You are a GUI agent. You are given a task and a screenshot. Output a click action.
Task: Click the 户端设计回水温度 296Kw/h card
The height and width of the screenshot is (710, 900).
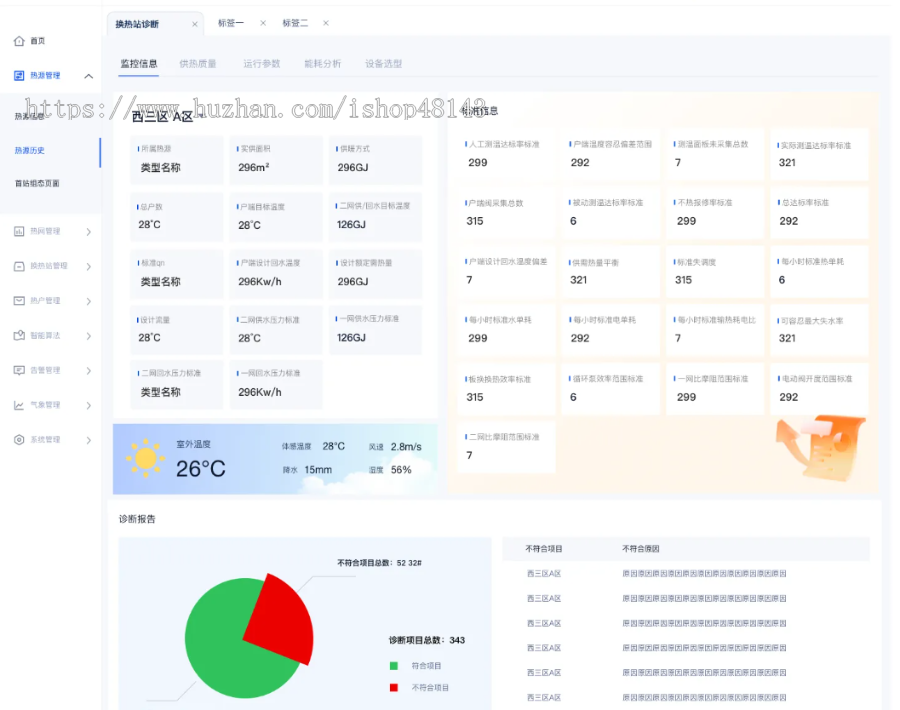[x=276, y=274]
